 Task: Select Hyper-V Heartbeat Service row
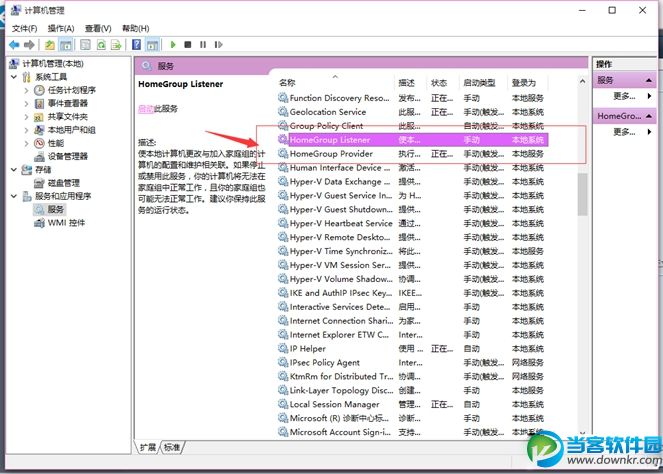tap(412, 223)
